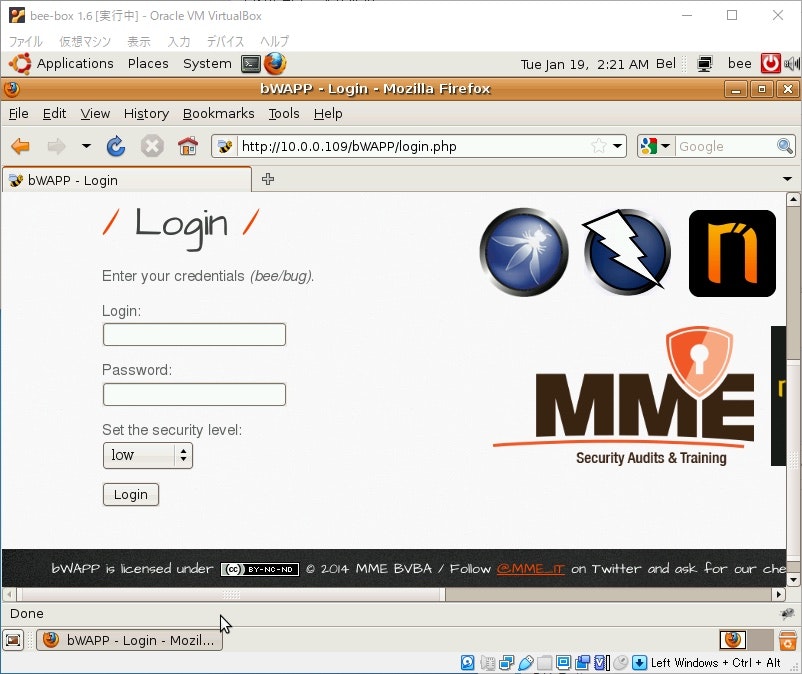Click the search magnifier icon
Viewport: 802px width, 674px height.
(785, 146)
